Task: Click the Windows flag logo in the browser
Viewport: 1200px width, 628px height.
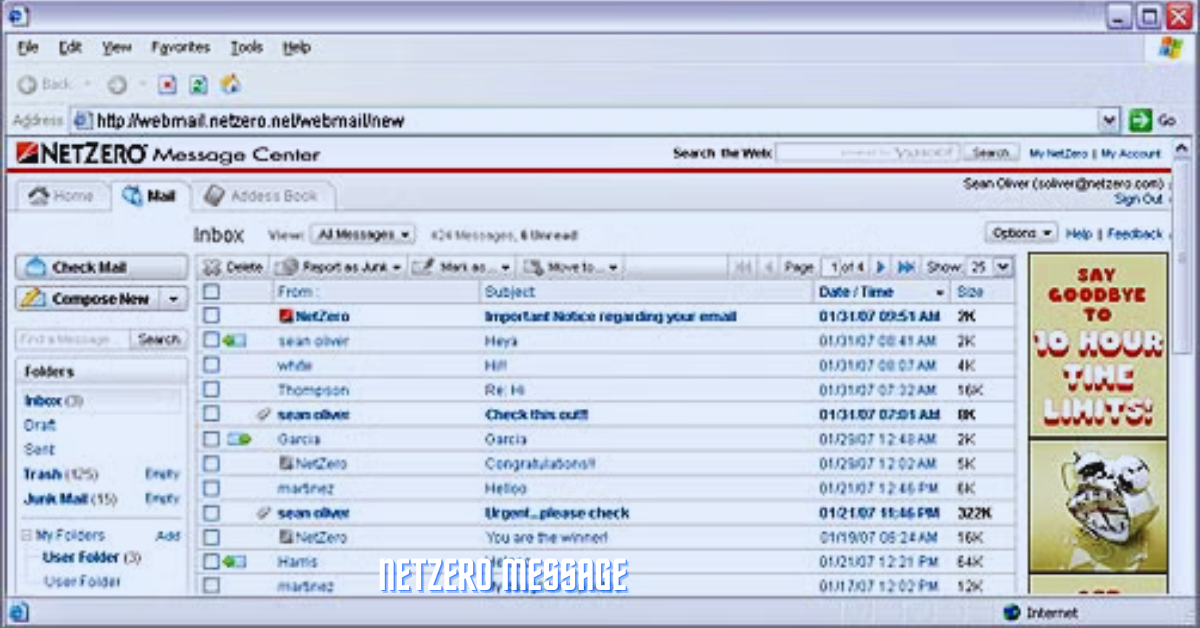Action: [x=1171, y=47]
